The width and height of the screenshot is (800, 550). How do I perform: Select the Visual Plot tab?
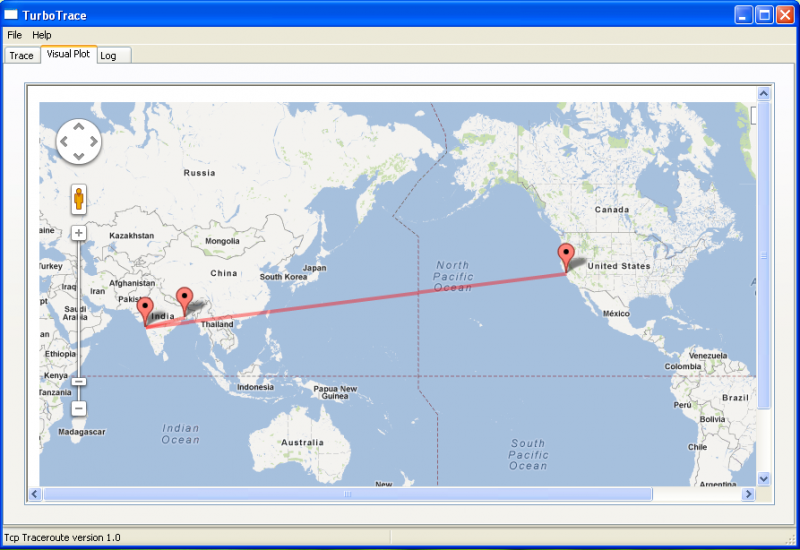point(68,54)
